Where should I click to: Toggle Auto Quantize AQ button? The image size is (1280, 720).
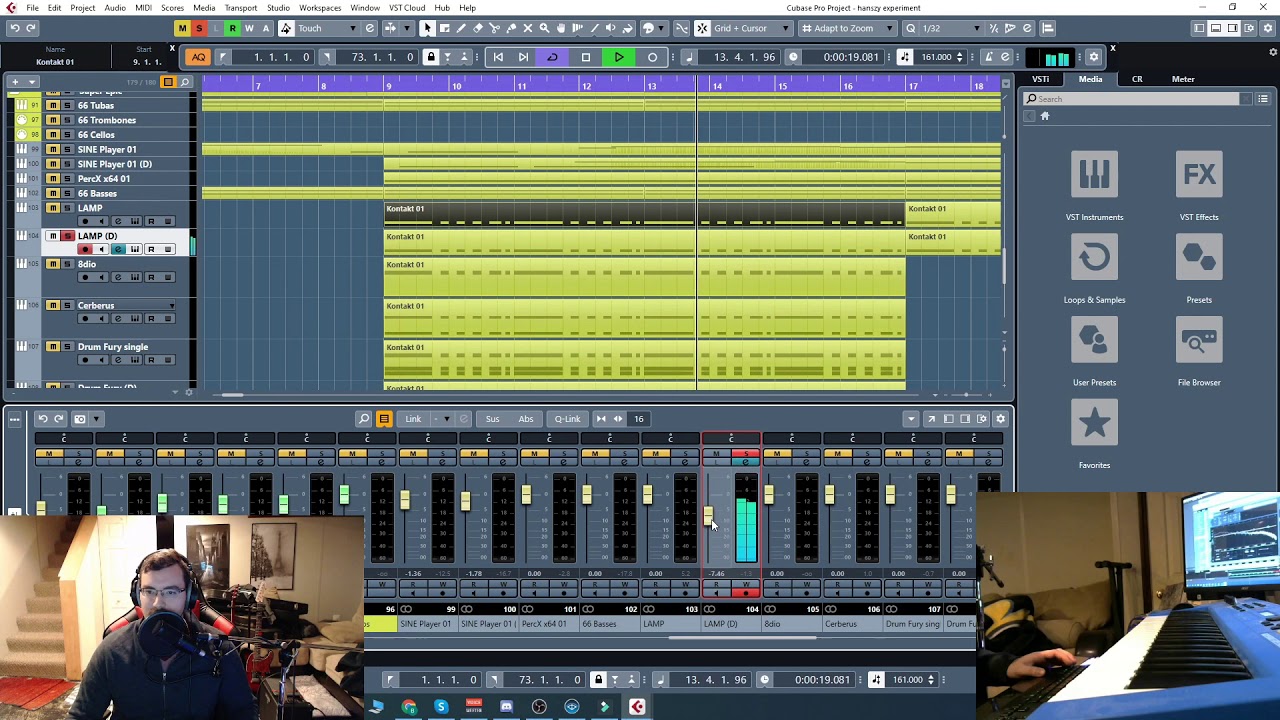pyautogui.click(x=198, y=57)
